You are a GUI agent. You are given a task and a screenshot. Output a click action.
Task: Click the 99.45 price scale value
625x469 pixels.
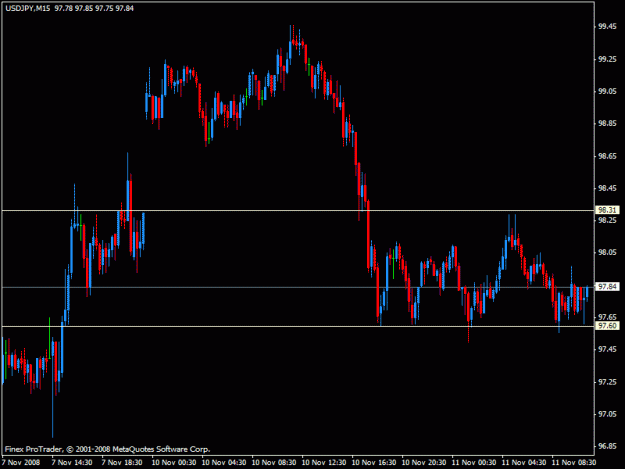607,26
